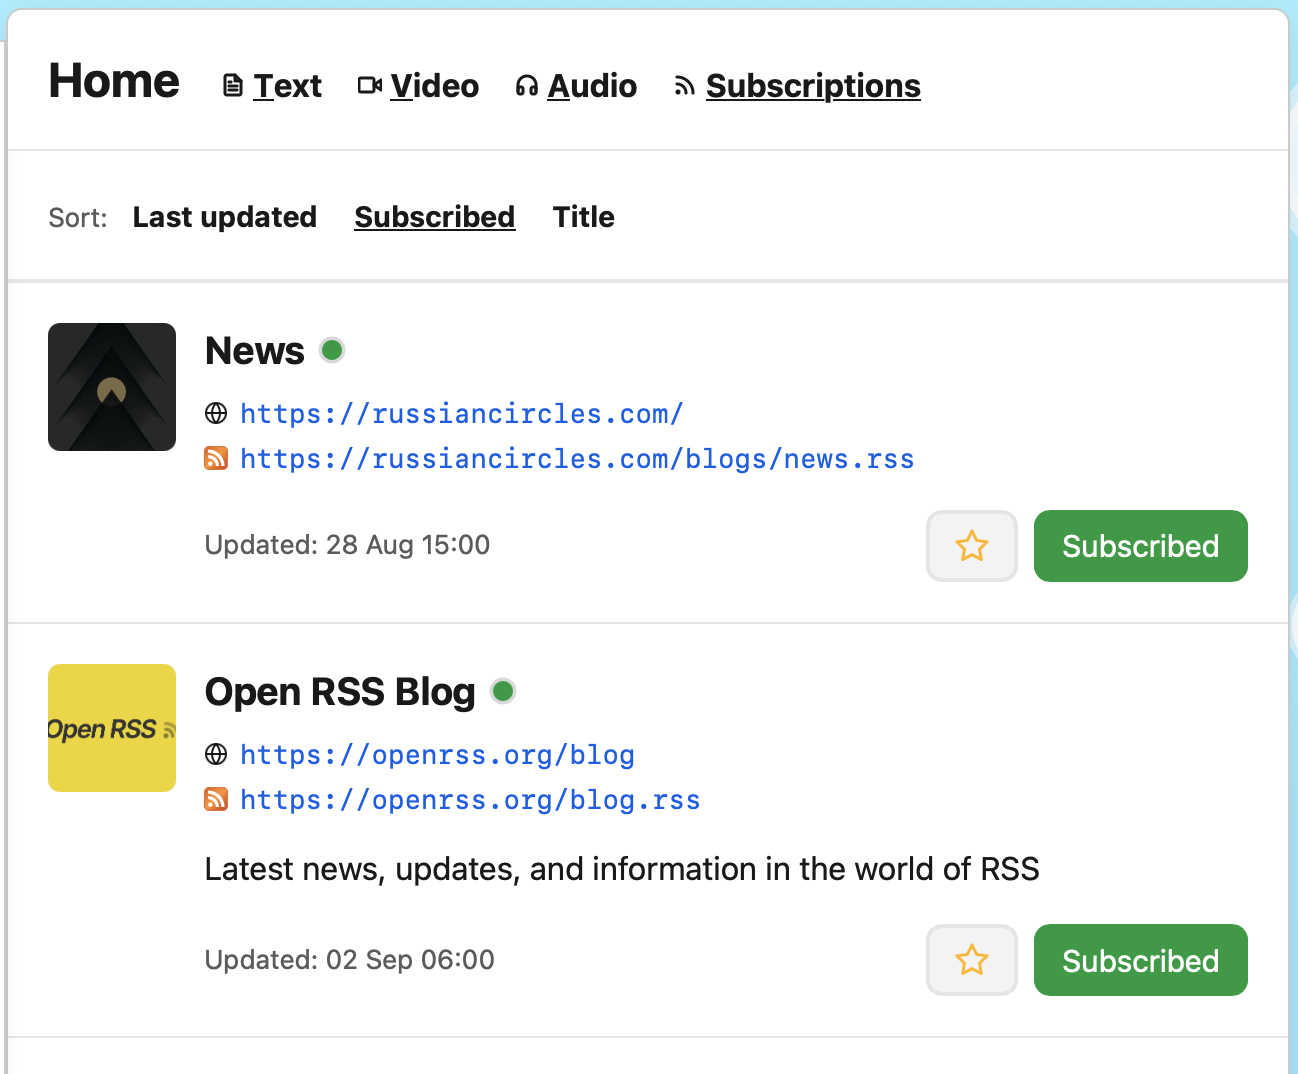
Task: Toggle Subscribed button for News feed
Action: point(1141,546)
